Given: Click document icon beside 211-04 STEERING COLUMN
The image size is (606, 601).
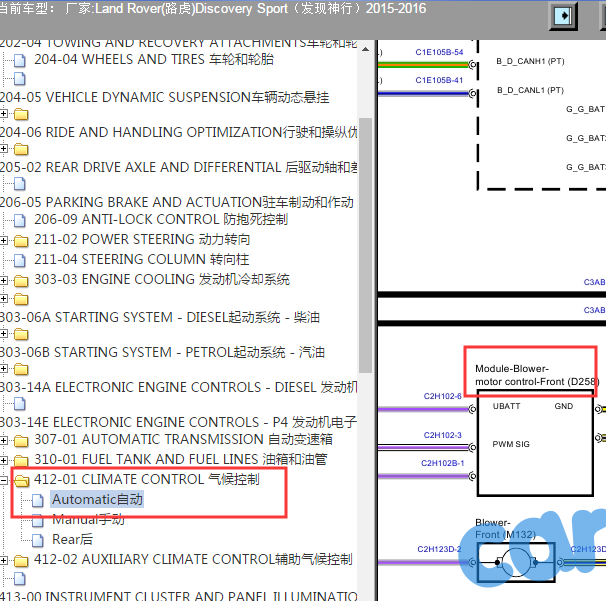Looking at the screenshot, I should pos(20,260).
